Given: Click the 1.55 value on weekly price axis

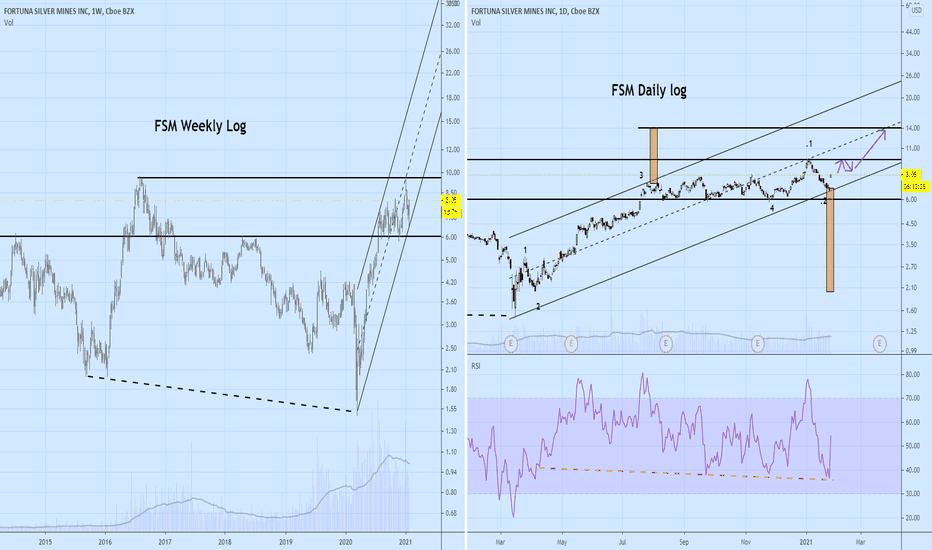Looking at the screenshot, I should pyautogui.click(x=451, y=409).
